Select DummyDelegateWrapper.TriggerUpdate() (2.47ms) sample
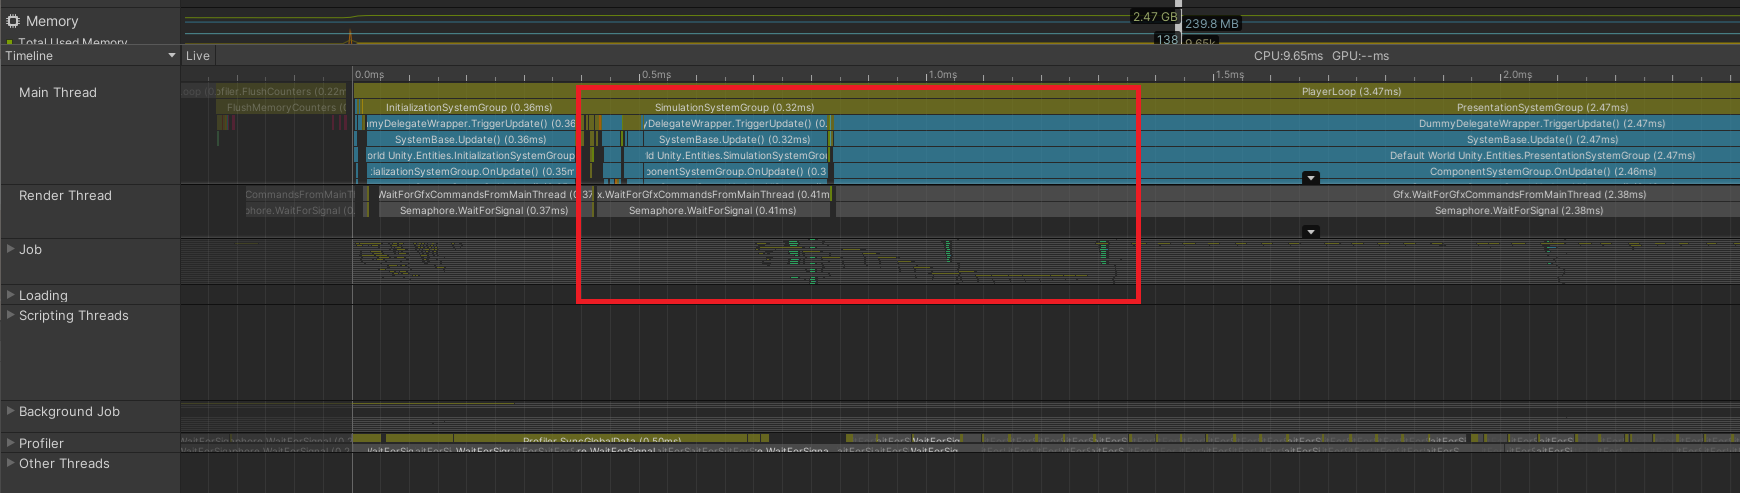 pos(1542,123)
